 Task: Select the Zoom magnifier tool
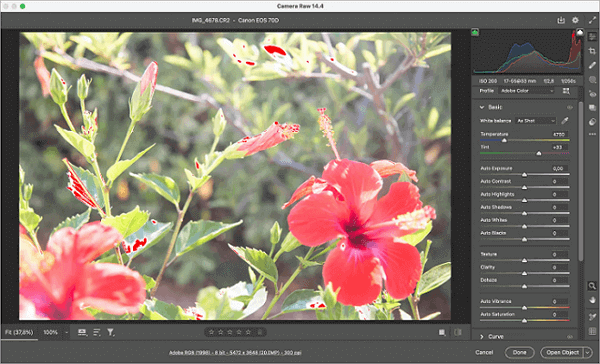click(592, 286)
